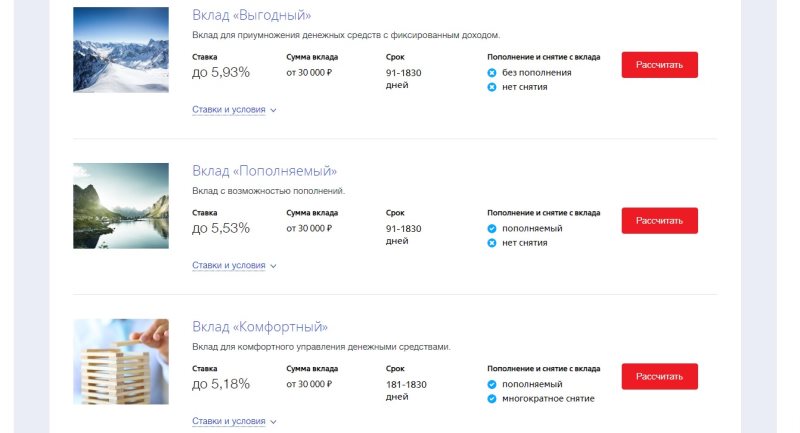
Task: Click the chevron after «Ставки и условия» in Комфортный
Action: coord(273,422)
